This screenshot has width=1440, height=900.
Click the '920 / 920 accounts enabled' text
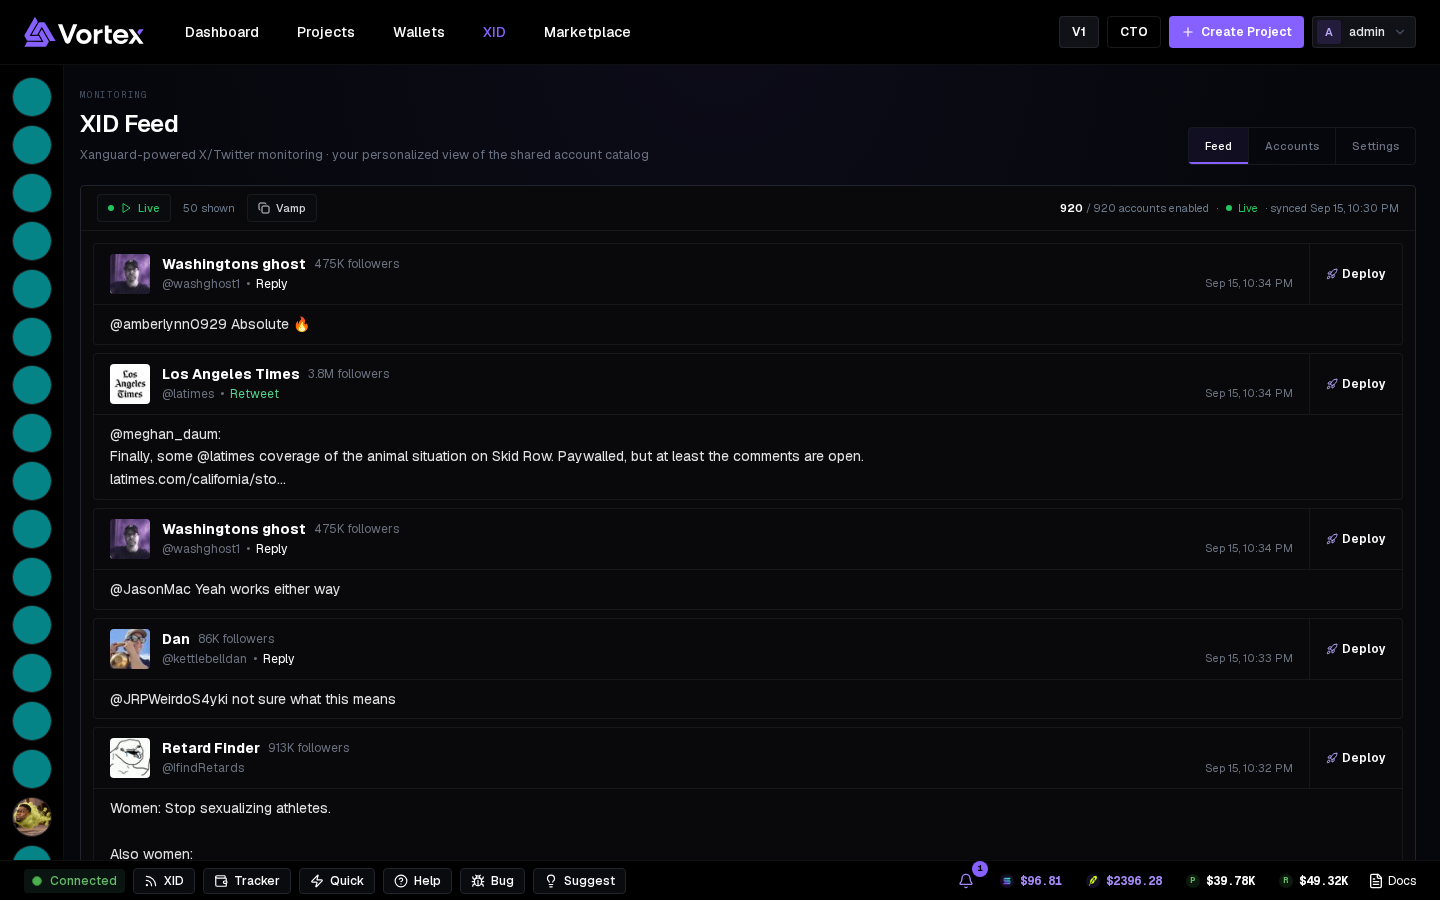(1134, 208)
